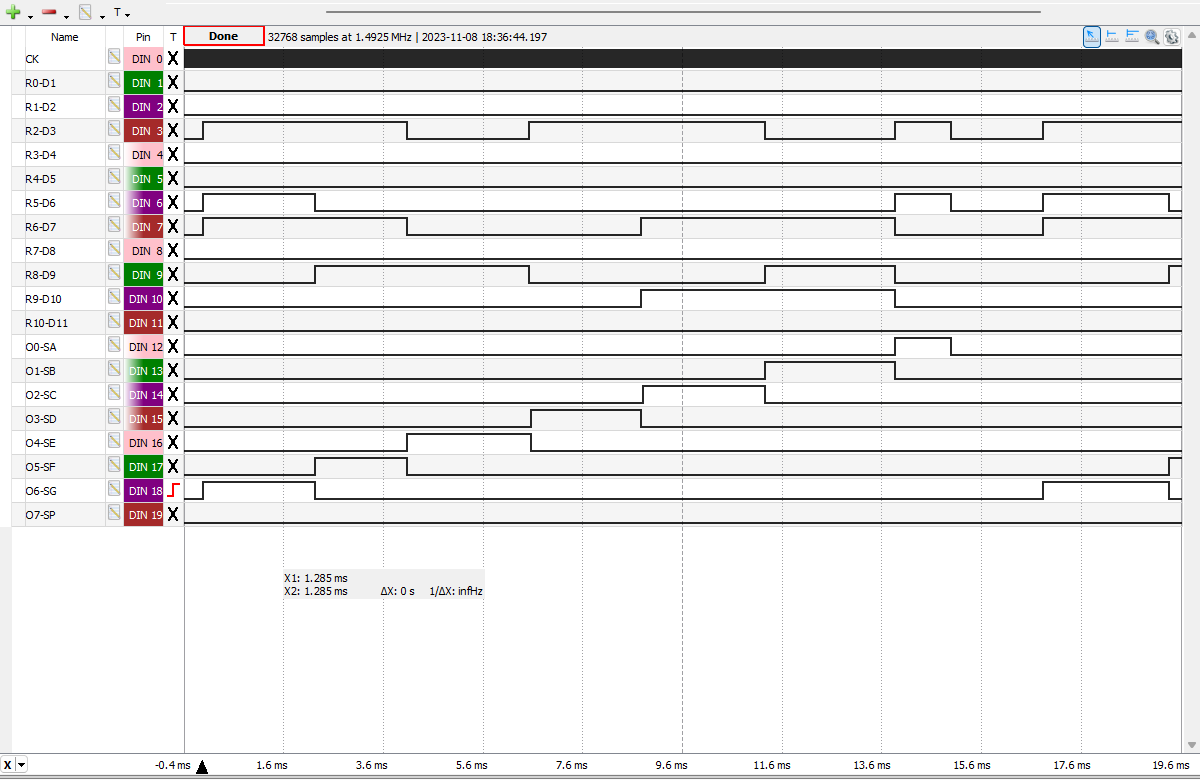Toggle the trigger X for R5-D6
The width and height of the screenshot is (1200, 780).
(173, 202)
